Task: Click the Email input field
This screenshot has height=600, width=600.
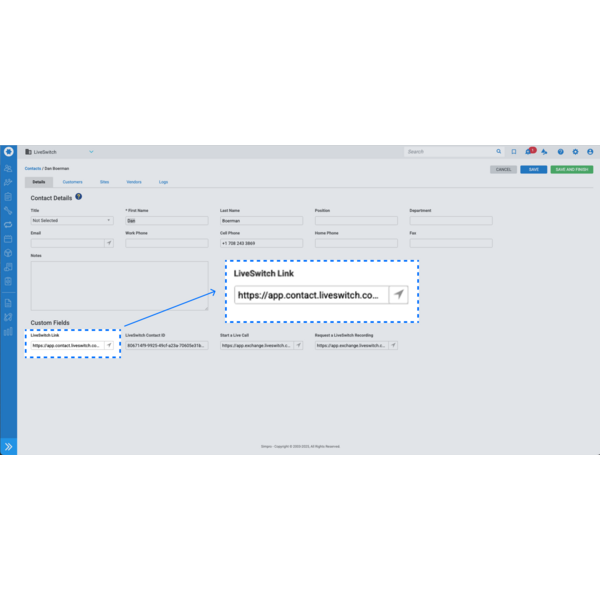Action: [67, 243]
